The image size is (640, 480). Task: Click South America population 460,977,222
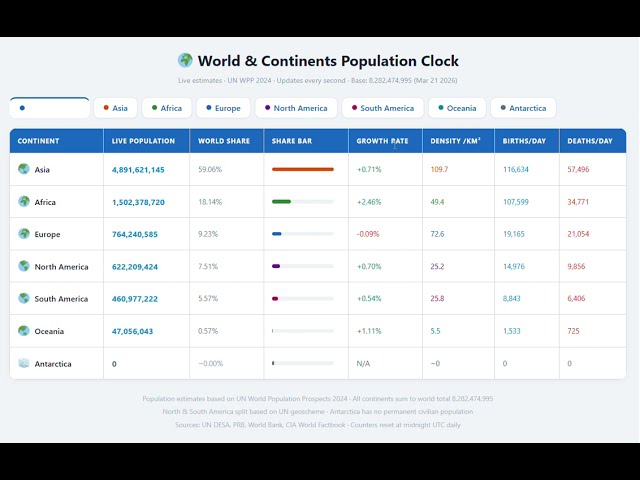135,299
